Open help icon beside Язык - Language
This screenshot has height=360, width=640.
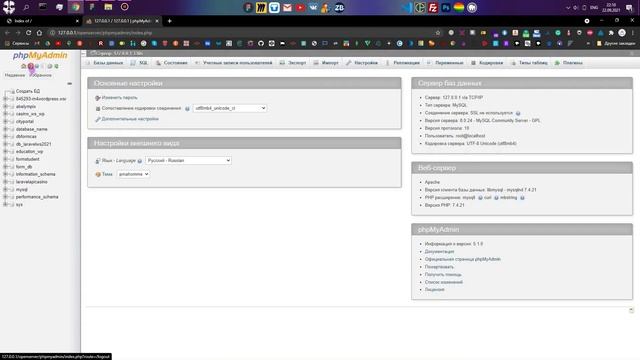click(x=140, y=161)
